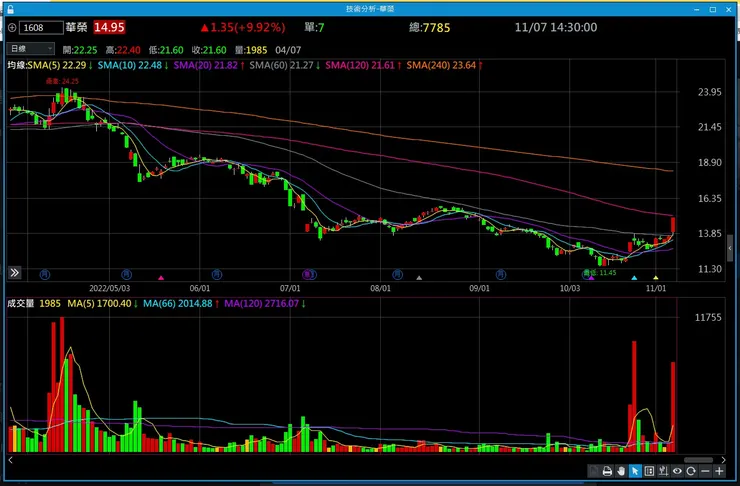Click the 04/07 date label
This screenshot has height=486, width=740.
[x=288, y=50]
